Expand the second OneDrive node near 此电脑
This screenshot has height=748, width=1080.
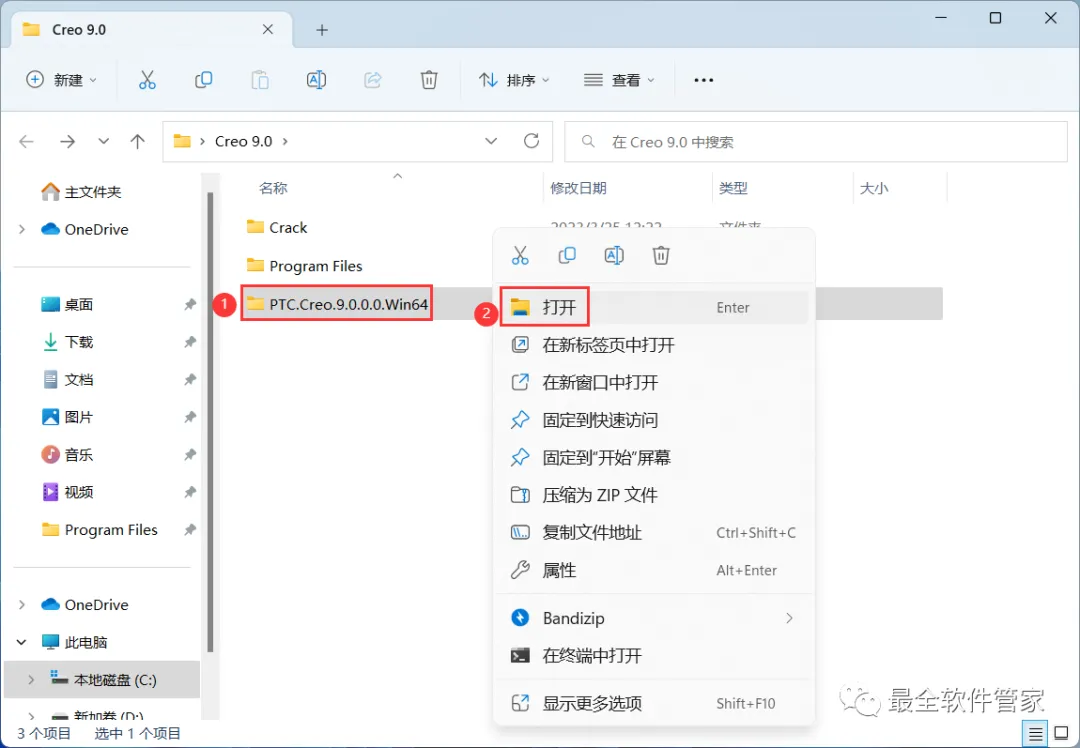coord(21,605)
